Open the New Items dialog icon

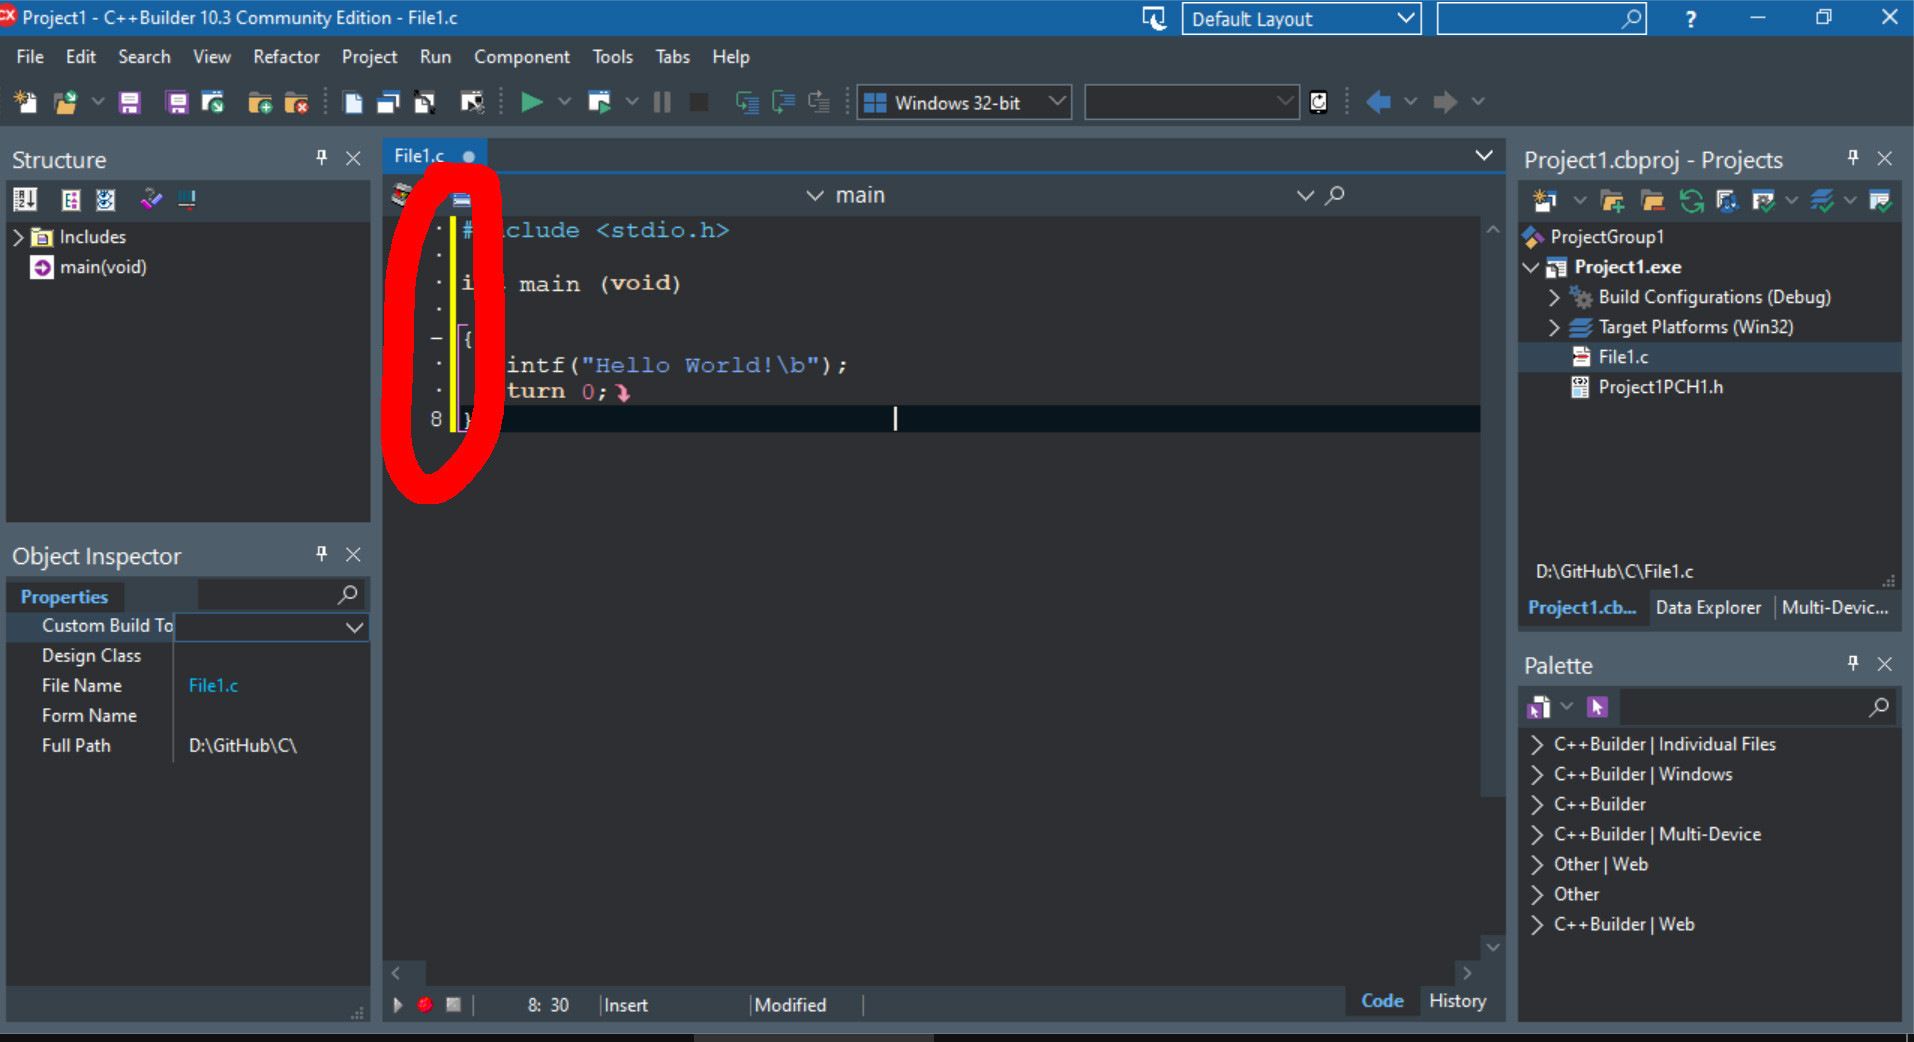(26, 101)
